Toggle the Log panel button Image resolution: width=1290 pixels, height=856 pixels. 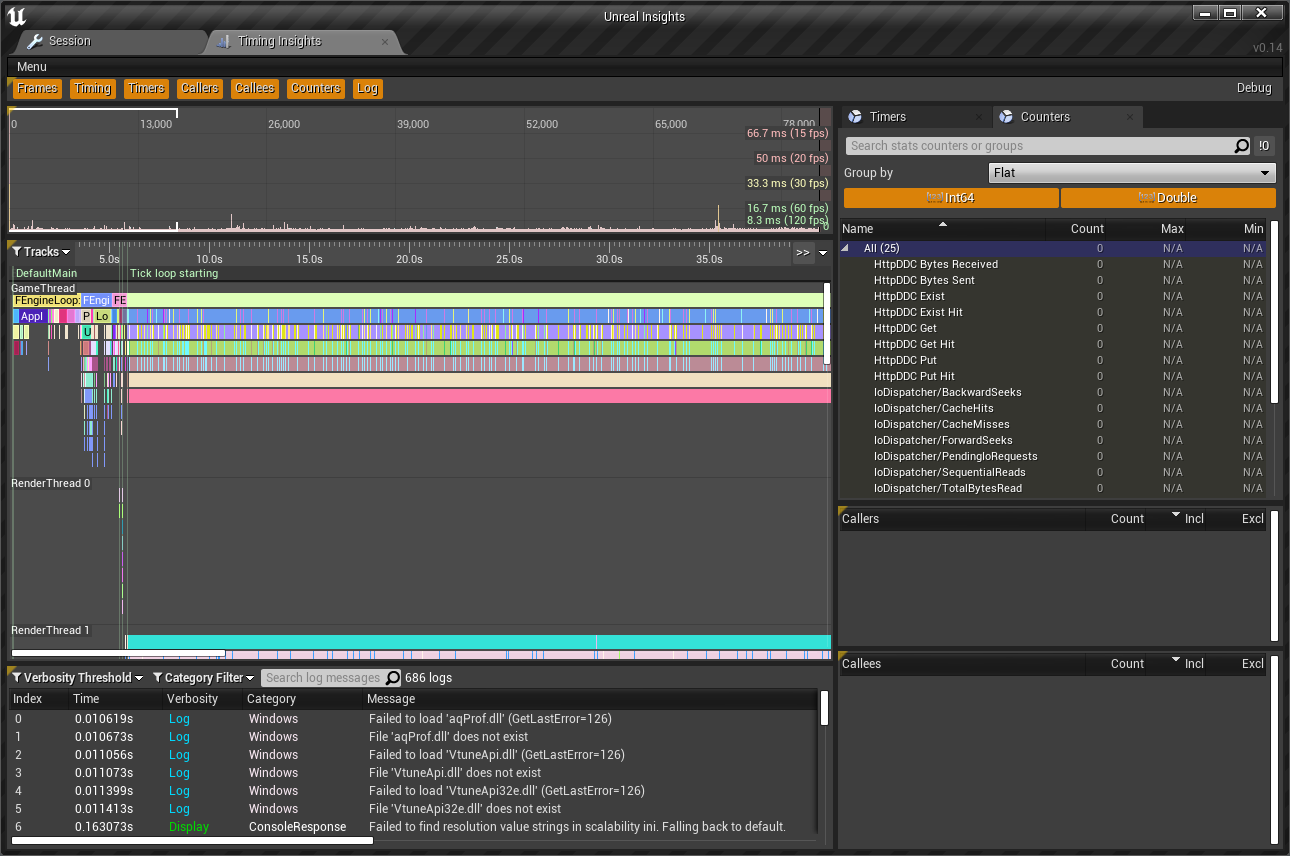click(x=368, y=89)
